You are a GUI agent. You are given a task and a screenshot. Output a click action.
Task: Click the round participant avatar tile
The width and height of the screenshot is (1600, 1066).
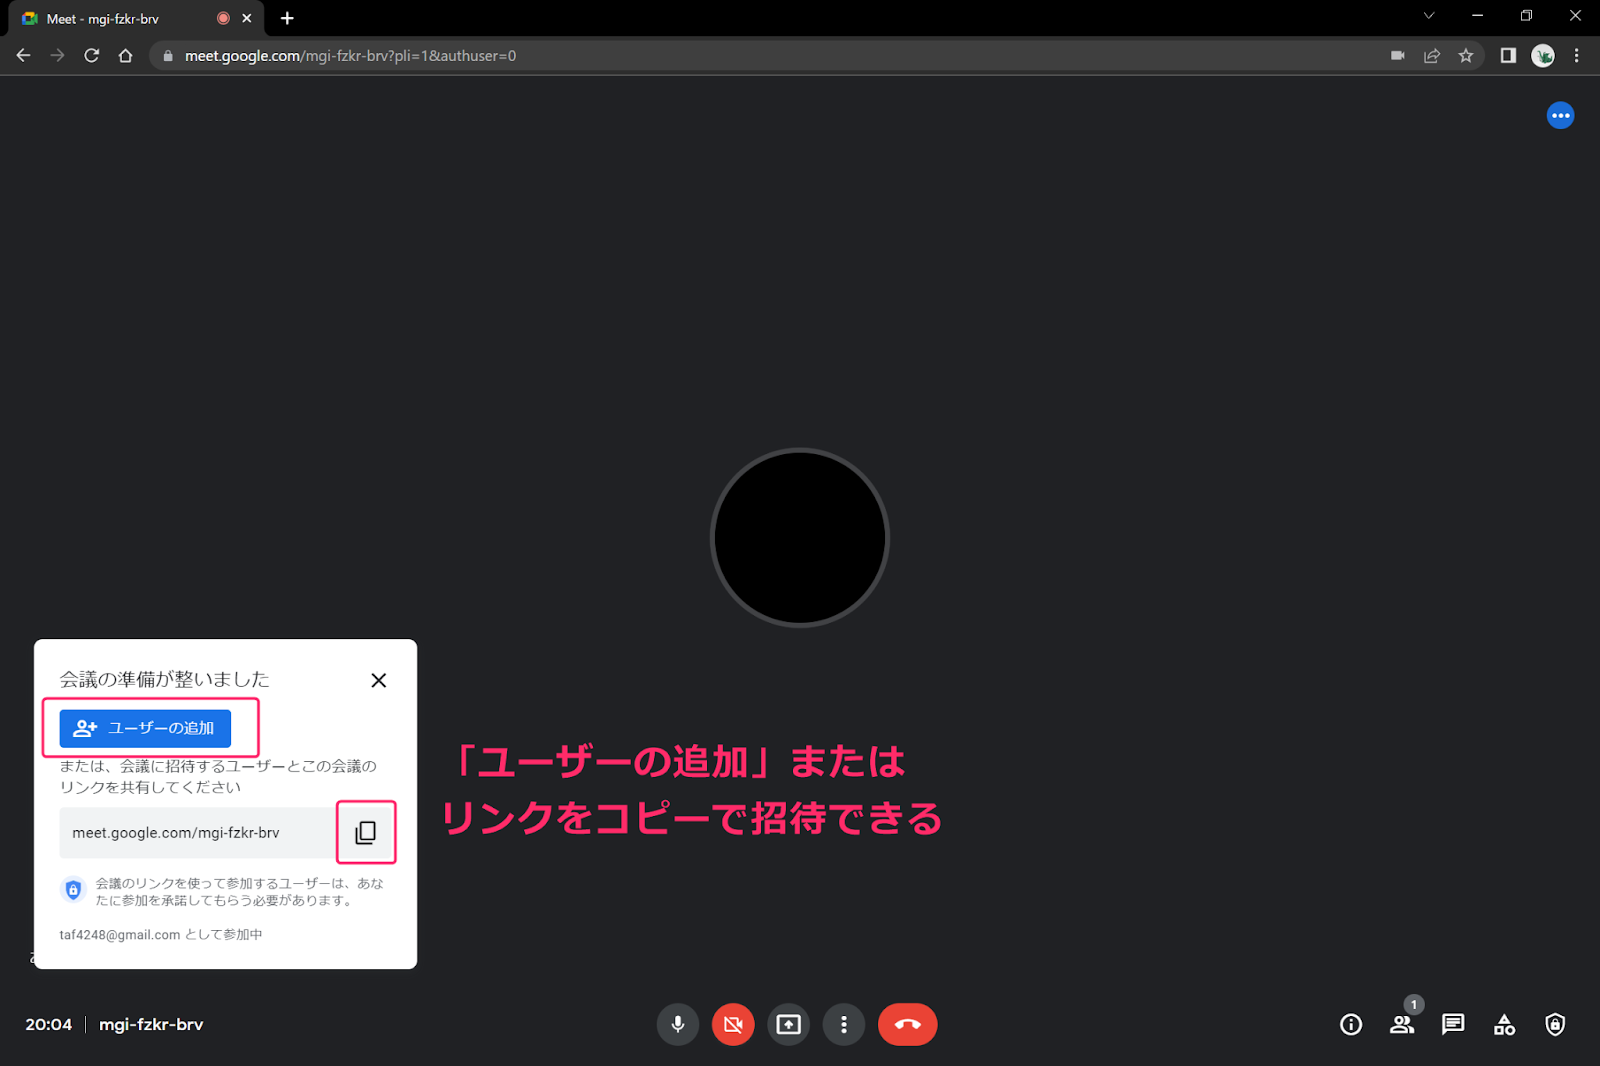coord(800,538)
